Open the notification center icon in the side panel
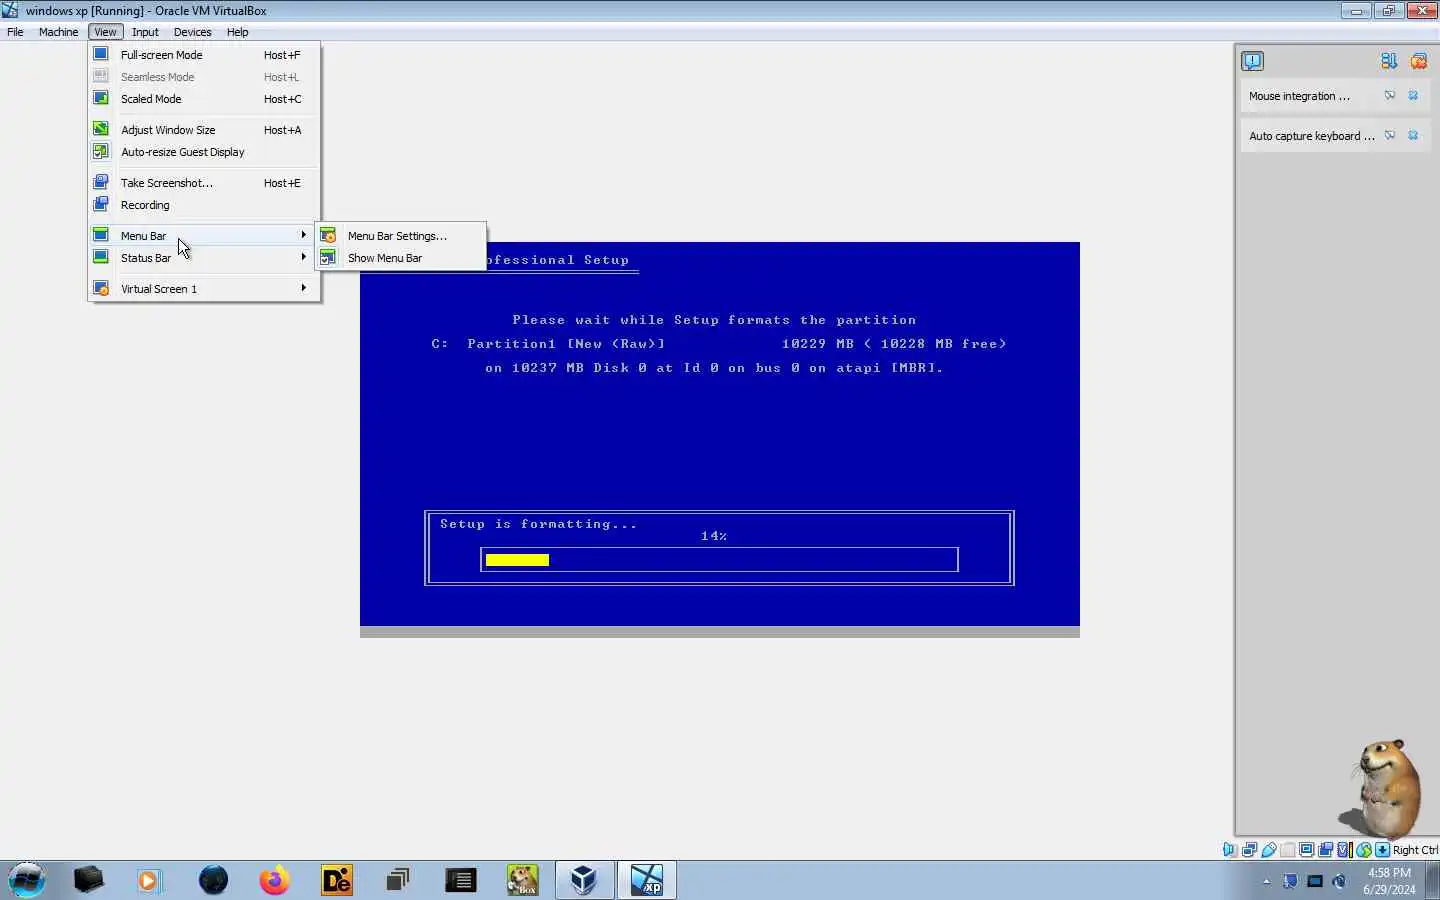This screenshot has width=1440, height=900. click(x=1252, y=61)
